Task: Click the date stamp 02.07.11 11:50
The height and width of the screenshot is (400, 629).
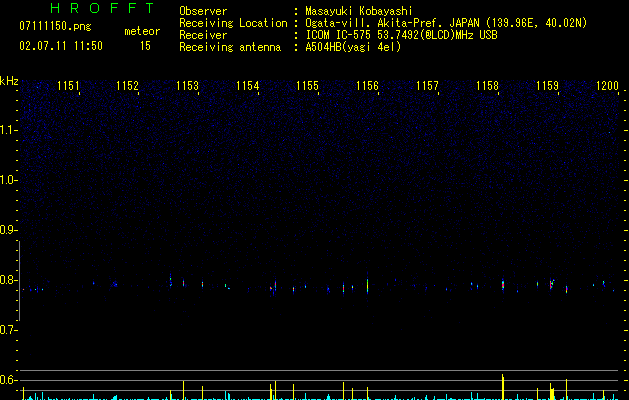Action: [61, 46]
